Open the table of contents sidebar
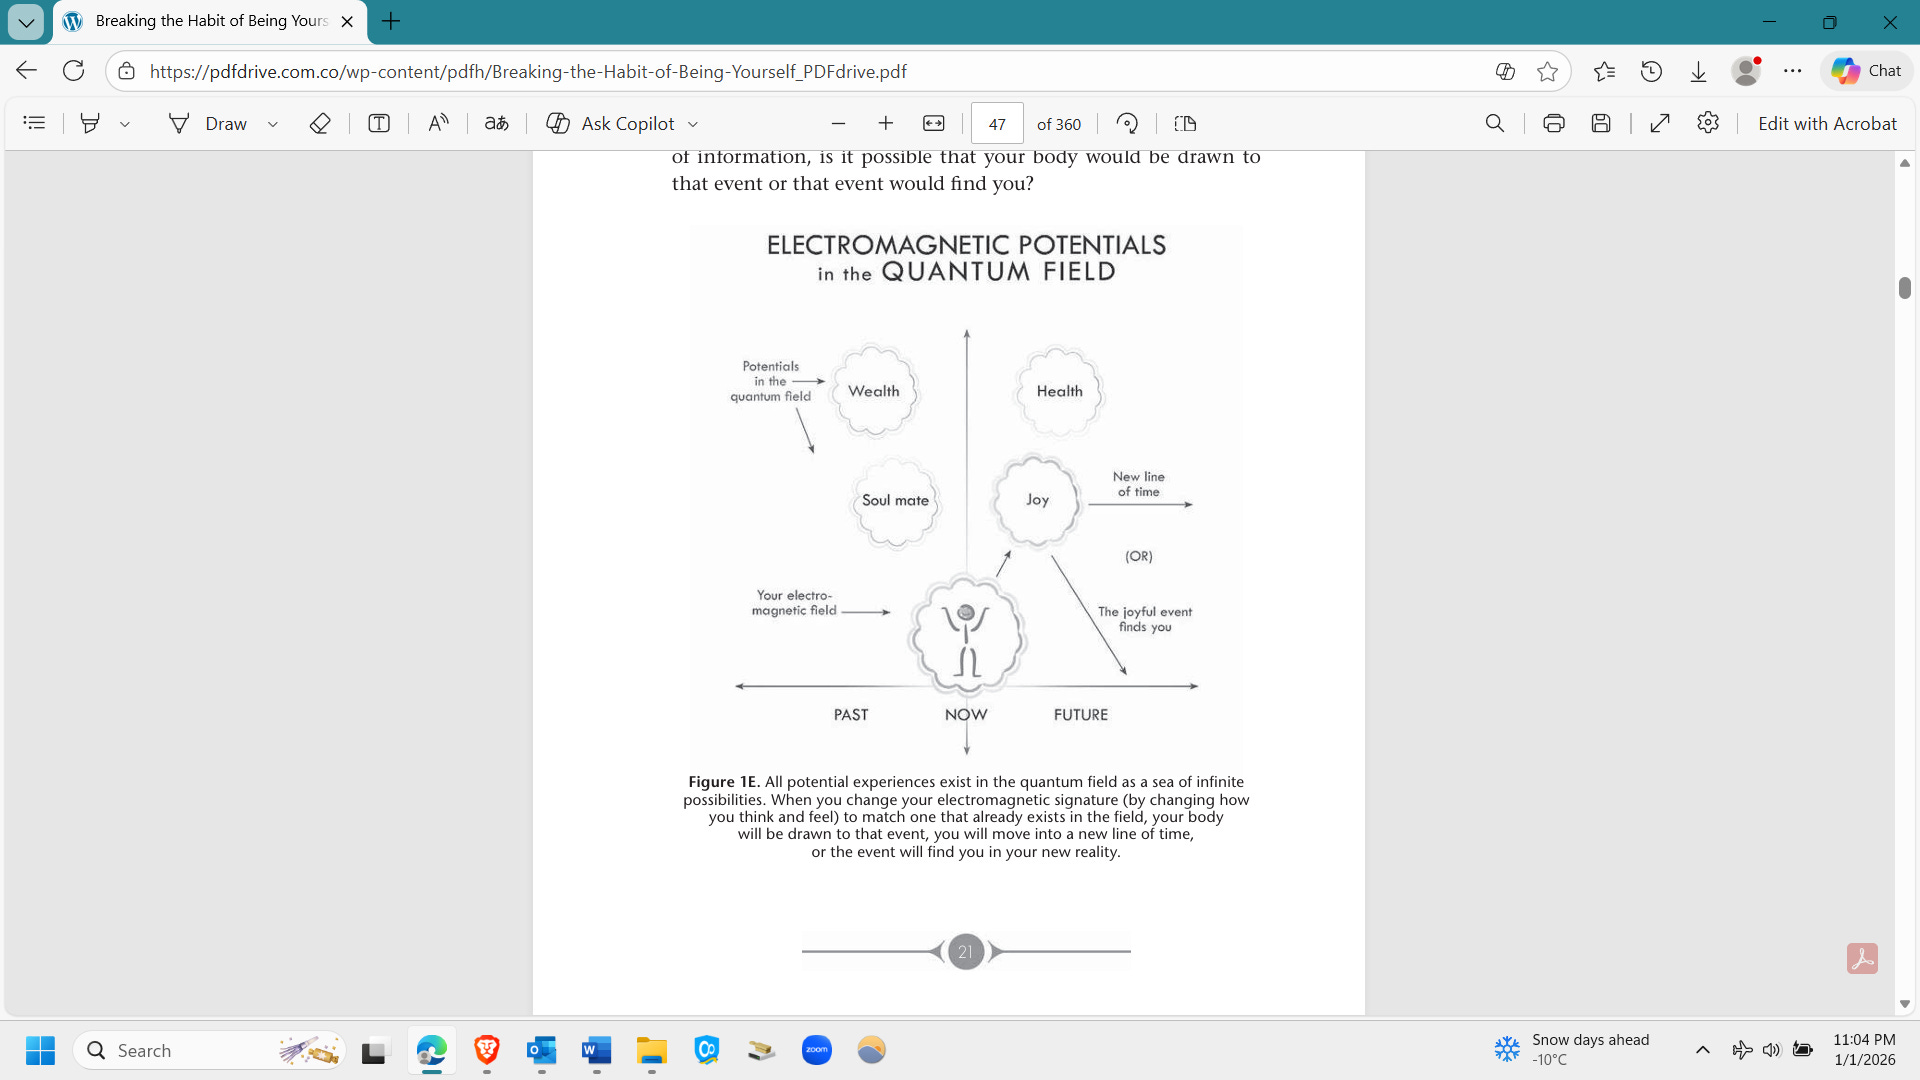Image resolution: width=1920 pixels, height=1080 pixels. (x=34, y=123)
